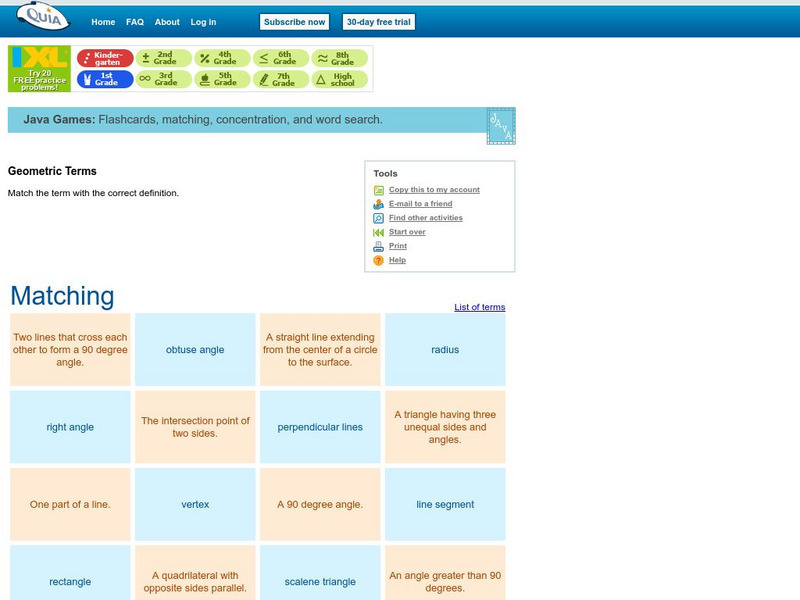The height and width of the screenshot is (600, 800).
Task: Click the orange help question icon
Action: tap(379, 261)
